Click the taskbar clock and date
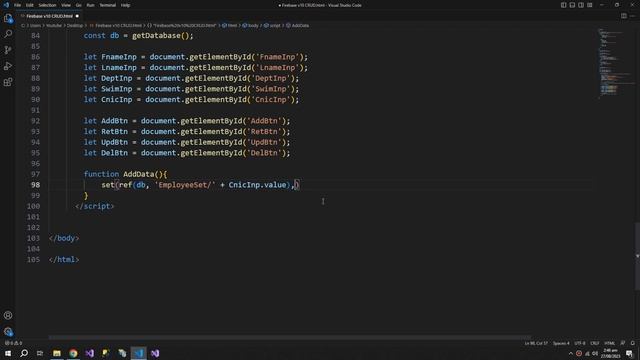This screenshot has width=640, height=360. pos(610,353)
